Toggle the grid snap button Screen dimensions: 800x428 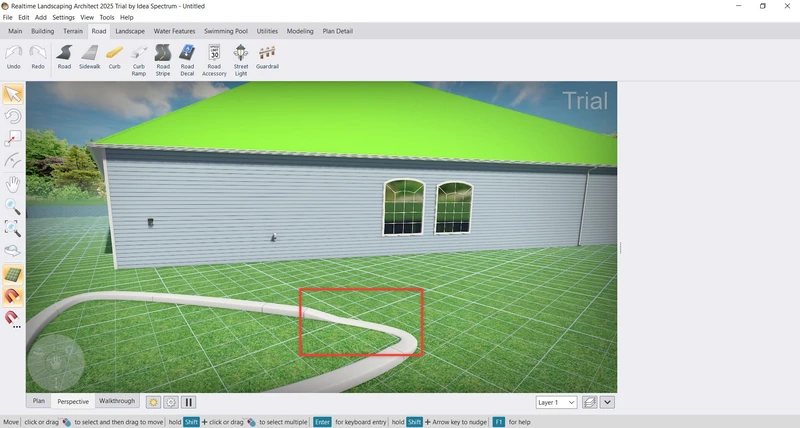(13, 275)
